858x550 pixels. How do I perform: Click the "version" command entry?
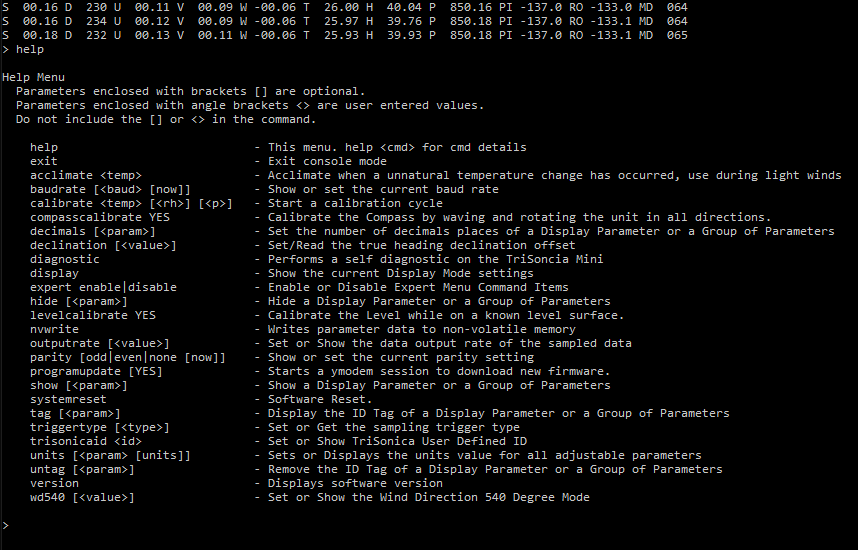coord(54,483)
